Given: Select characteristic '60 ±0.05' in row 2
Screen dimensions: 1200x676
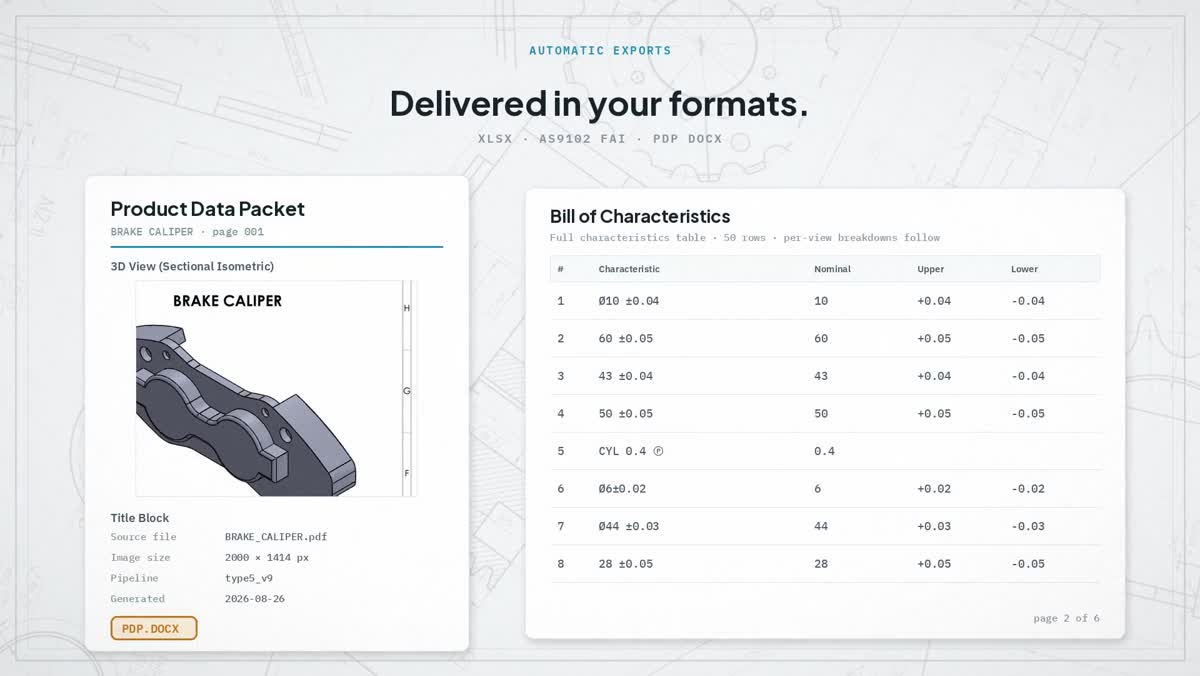Looking at the screenshot, I should (626, 339).
